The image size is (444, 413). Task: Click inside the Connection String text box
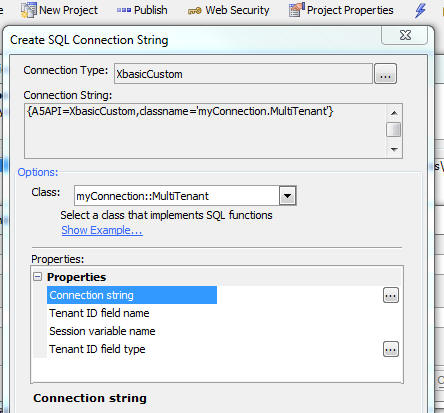[205, 131]
